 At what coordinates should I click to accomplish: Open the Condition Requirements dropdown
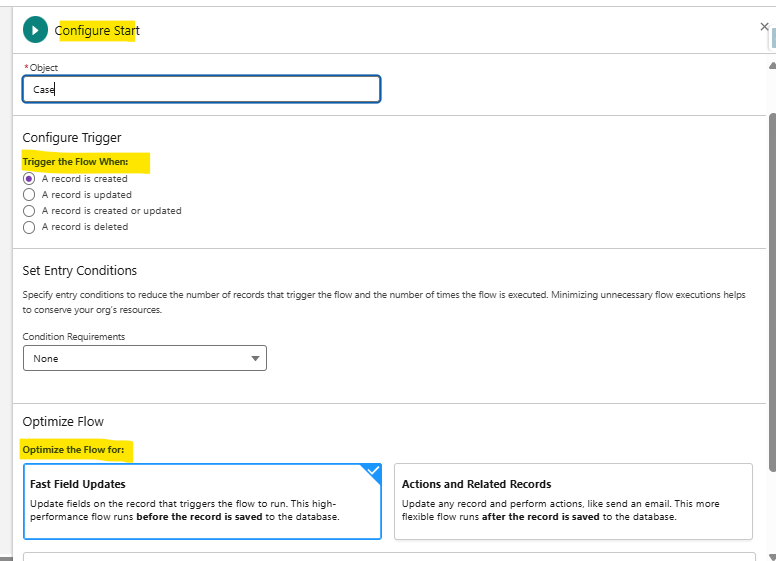point(144,358)
